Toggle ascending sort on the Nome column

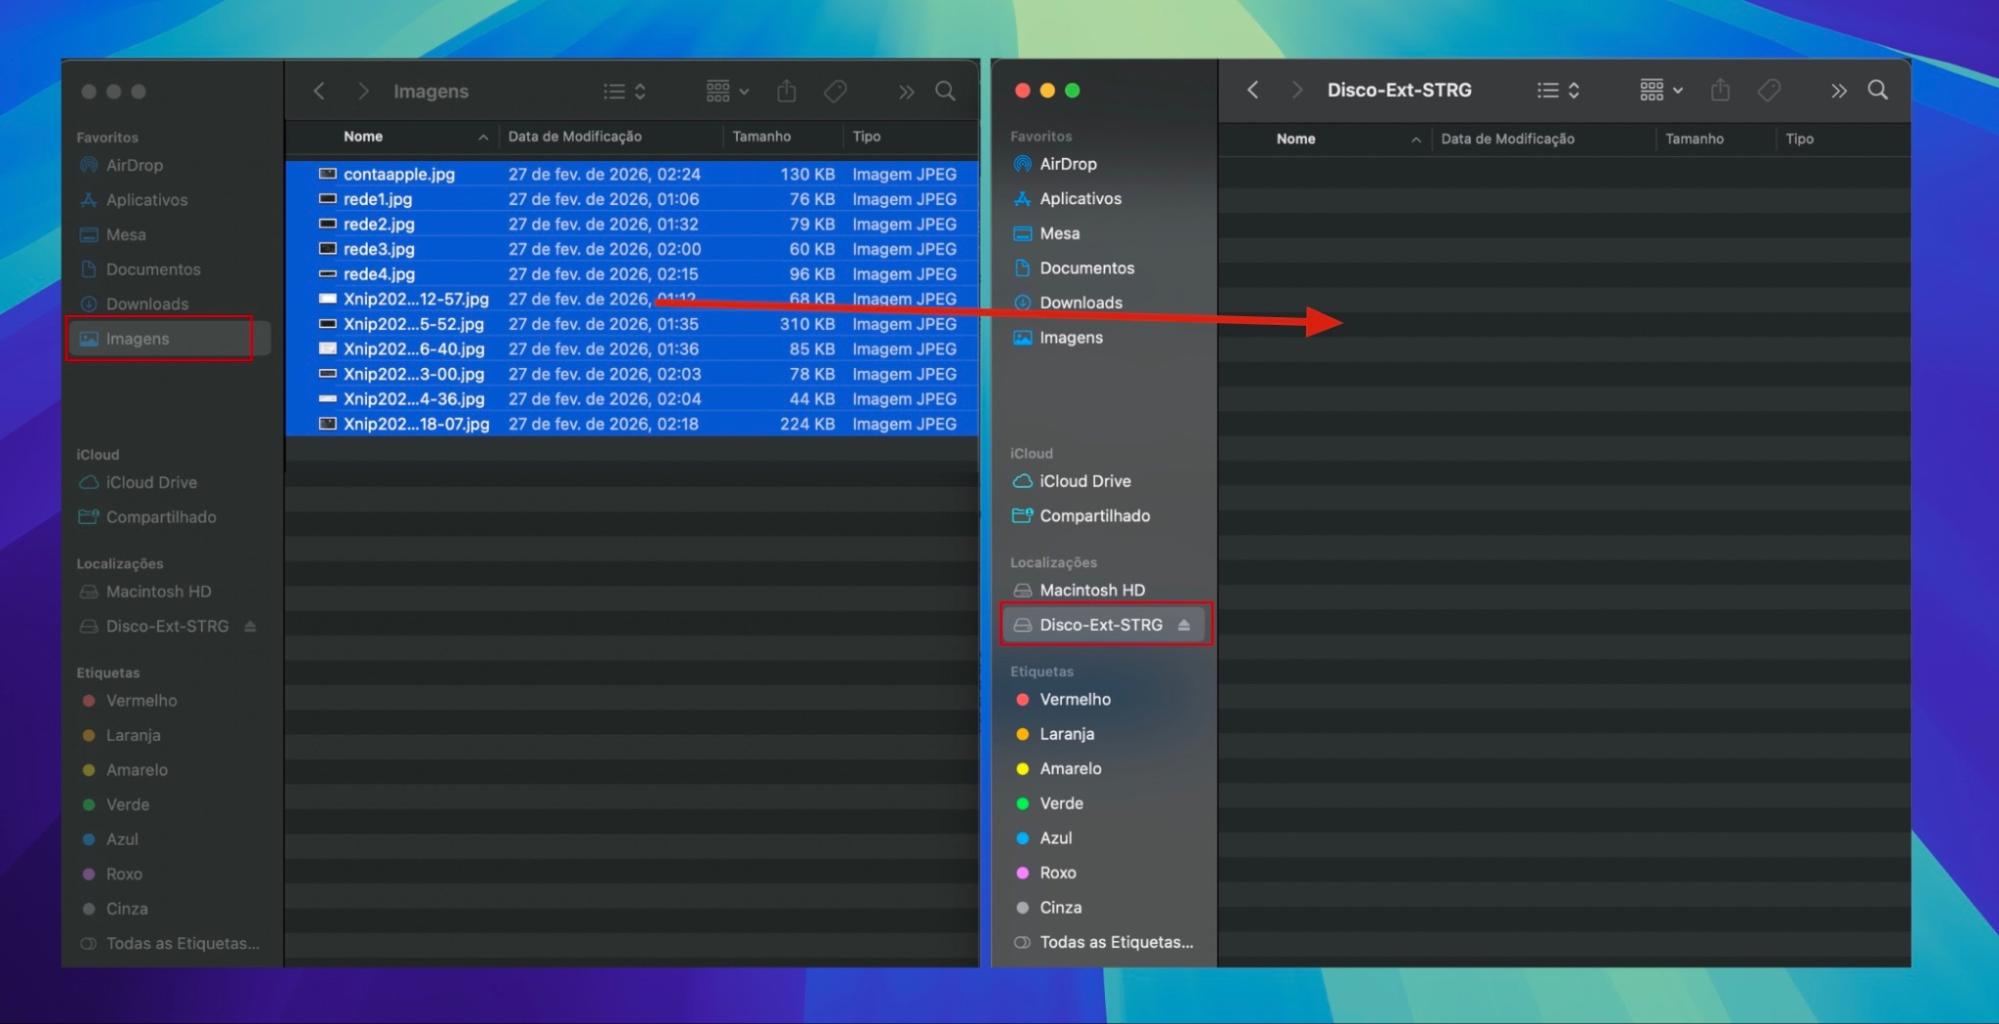(x=363, y=136)
